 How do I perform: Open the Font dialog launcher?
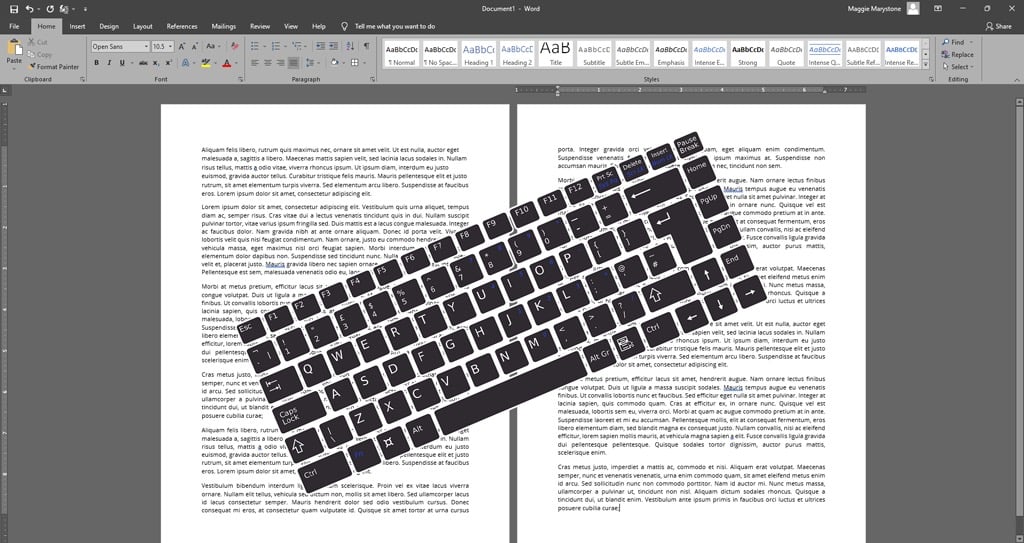pos(241,79)
